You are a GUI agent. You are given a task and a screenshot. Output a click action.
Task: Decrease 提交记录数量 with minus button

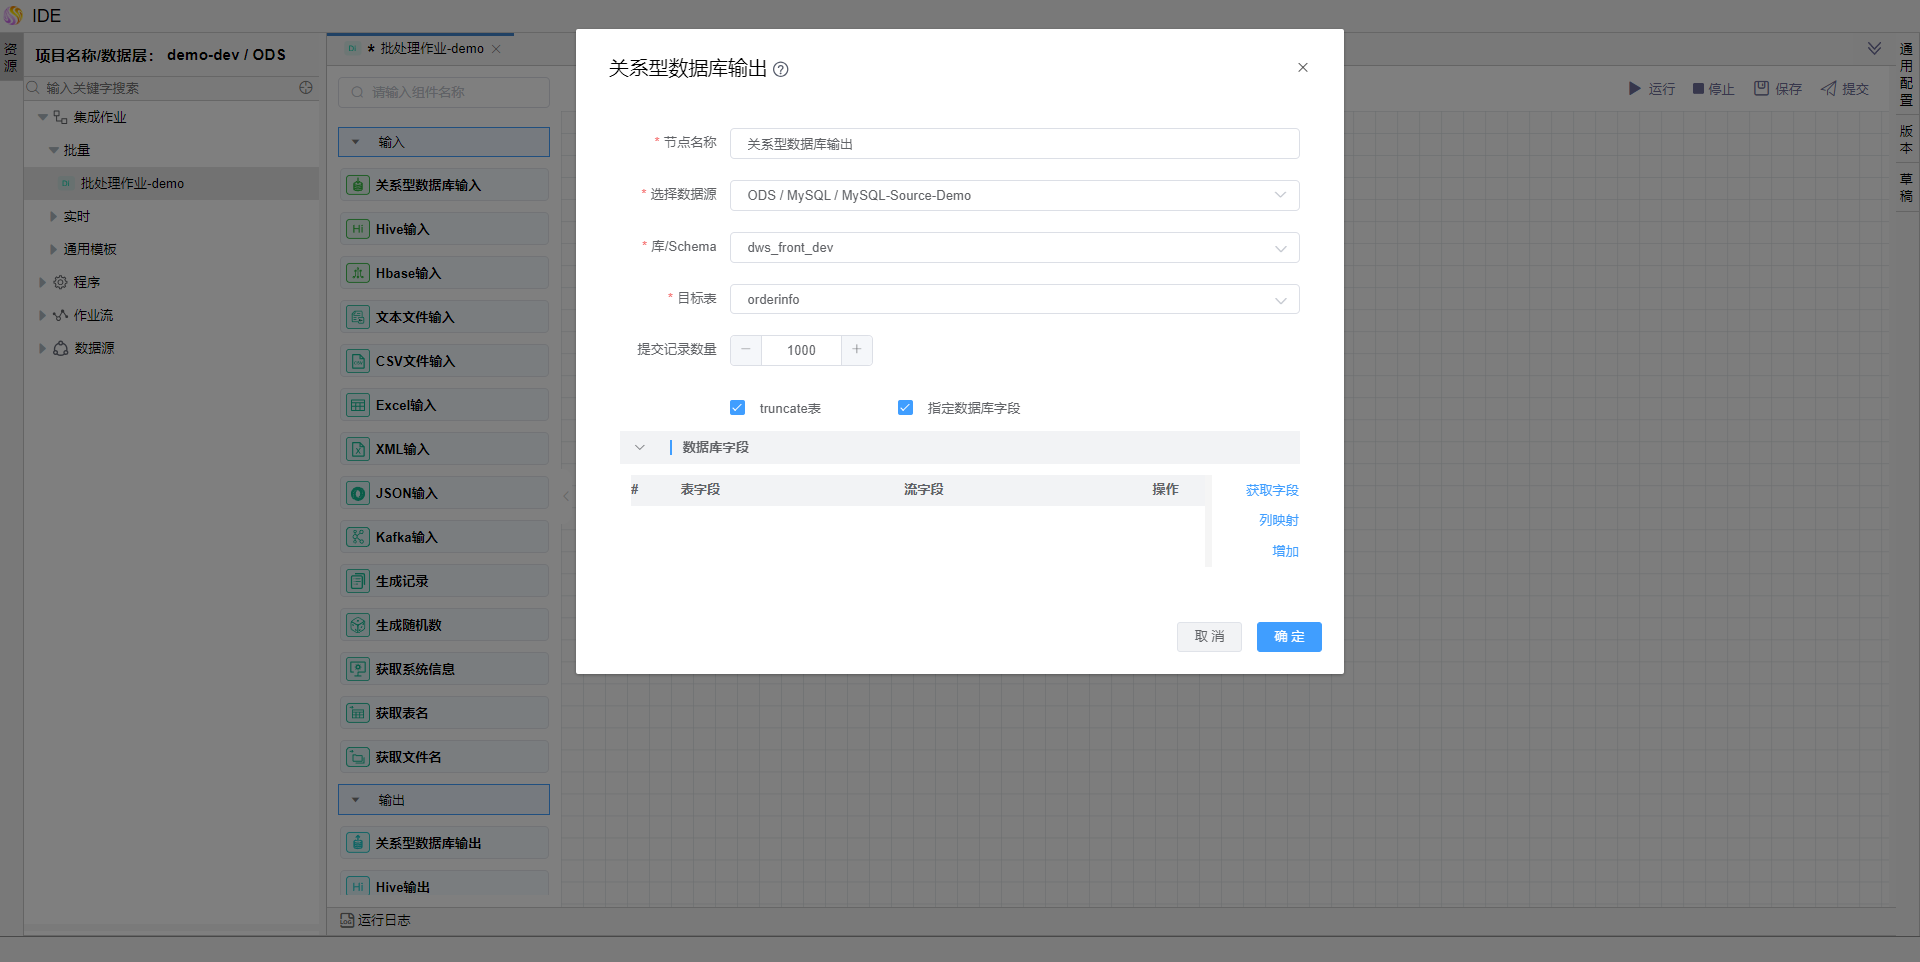(746, 350)
